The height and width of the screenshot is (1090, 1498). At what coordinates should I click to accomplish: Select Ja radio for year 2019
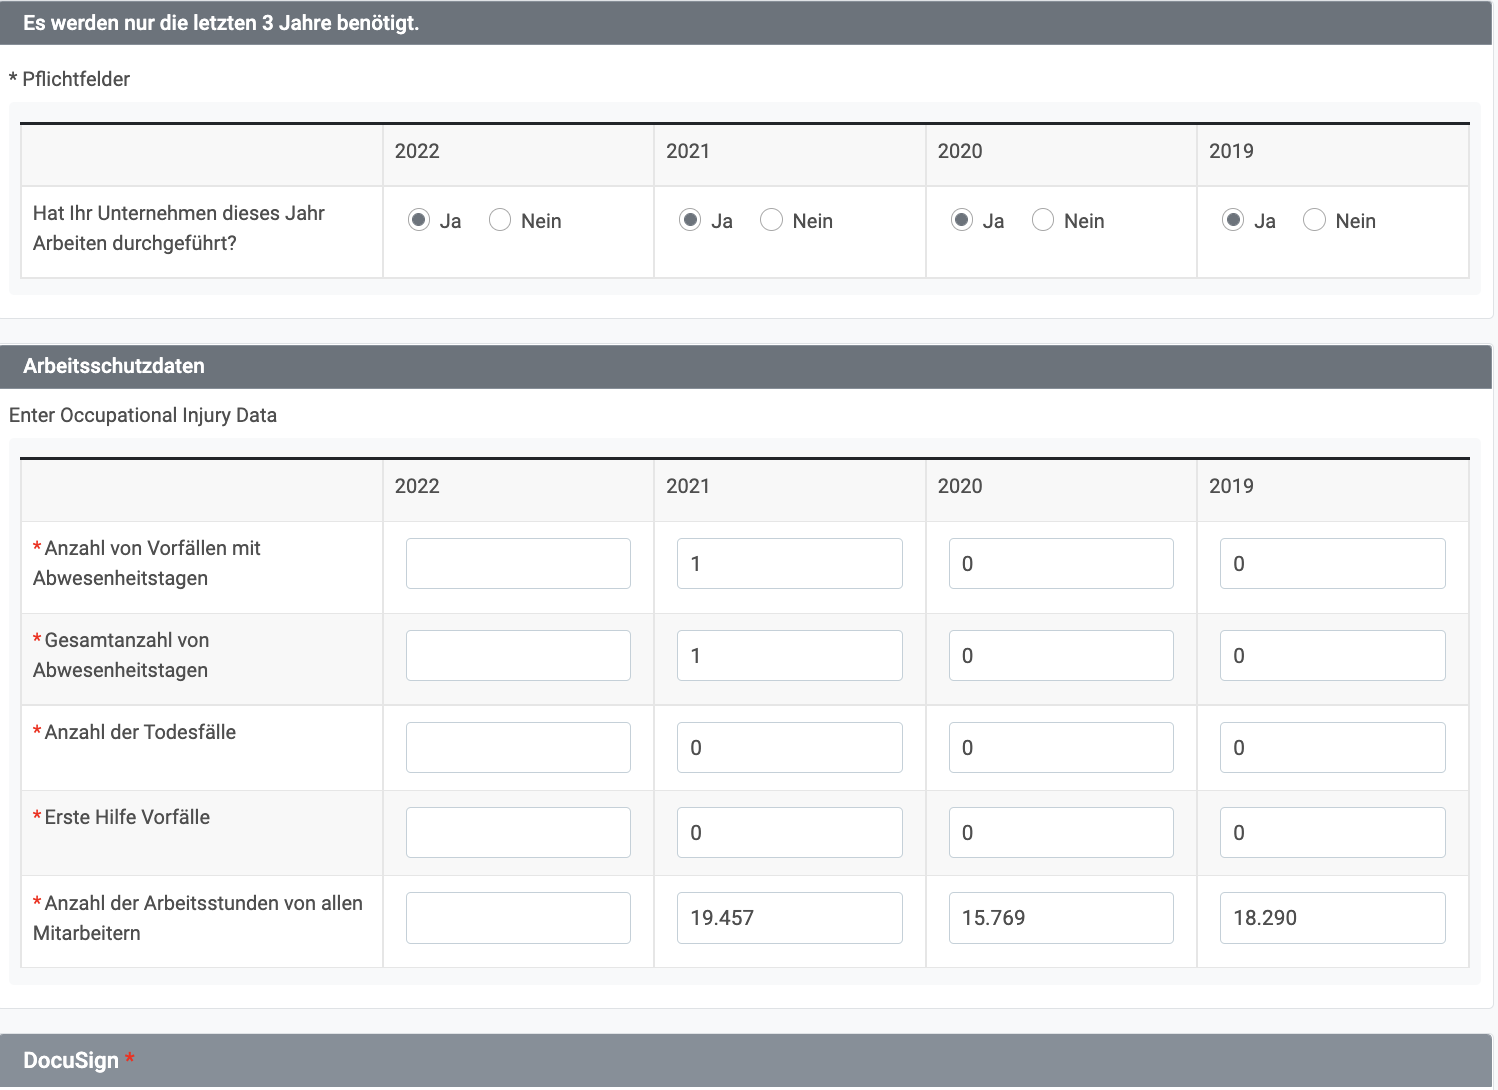click(x=1233, y=220)
